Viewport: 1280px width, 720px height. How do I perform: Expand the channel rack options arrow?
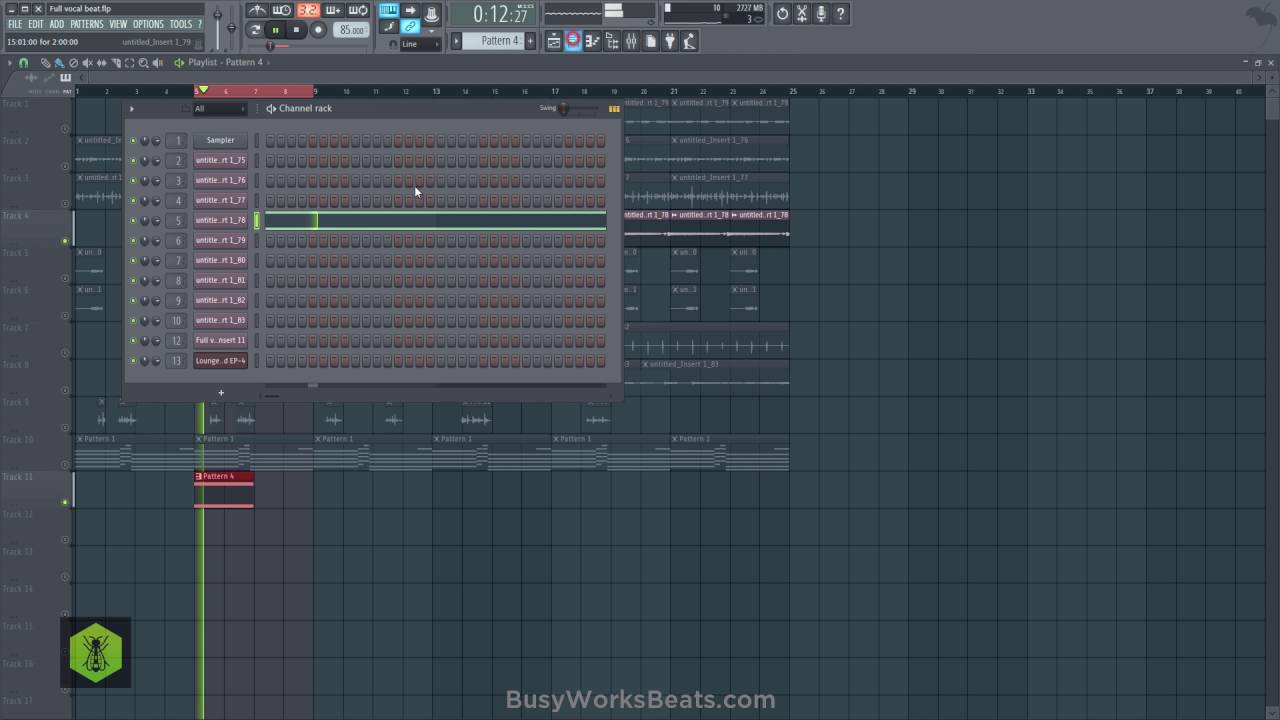tap(132, 108)
